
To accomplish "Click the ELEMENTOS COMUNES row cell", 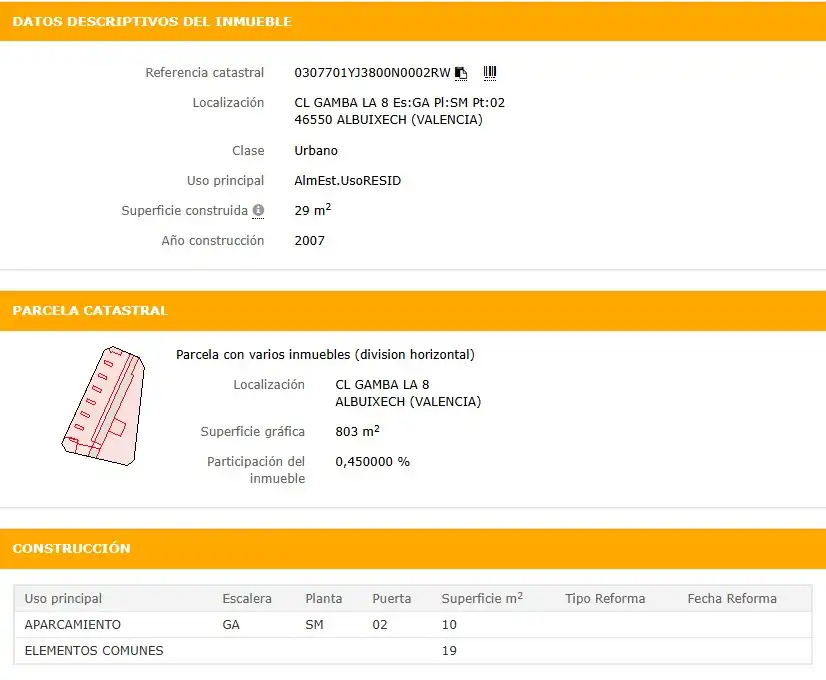I will [x=94, y=651].
